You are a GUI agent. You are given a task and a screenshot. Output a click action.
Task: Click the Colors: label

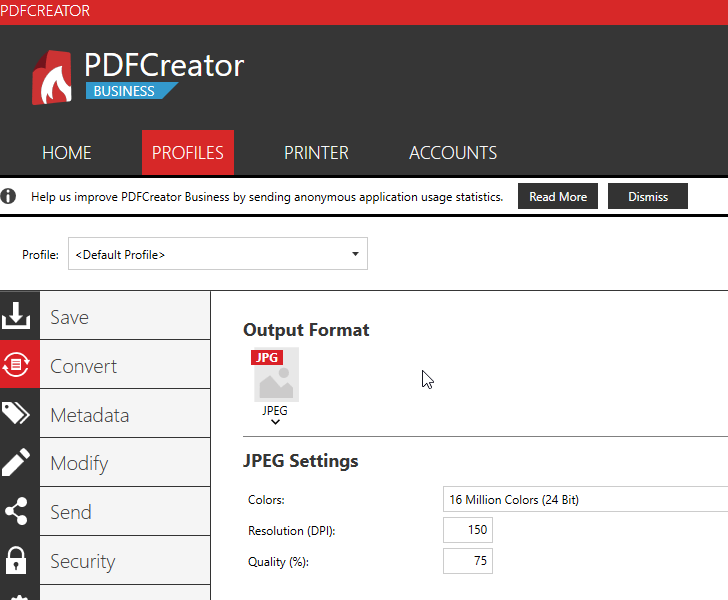266,500
